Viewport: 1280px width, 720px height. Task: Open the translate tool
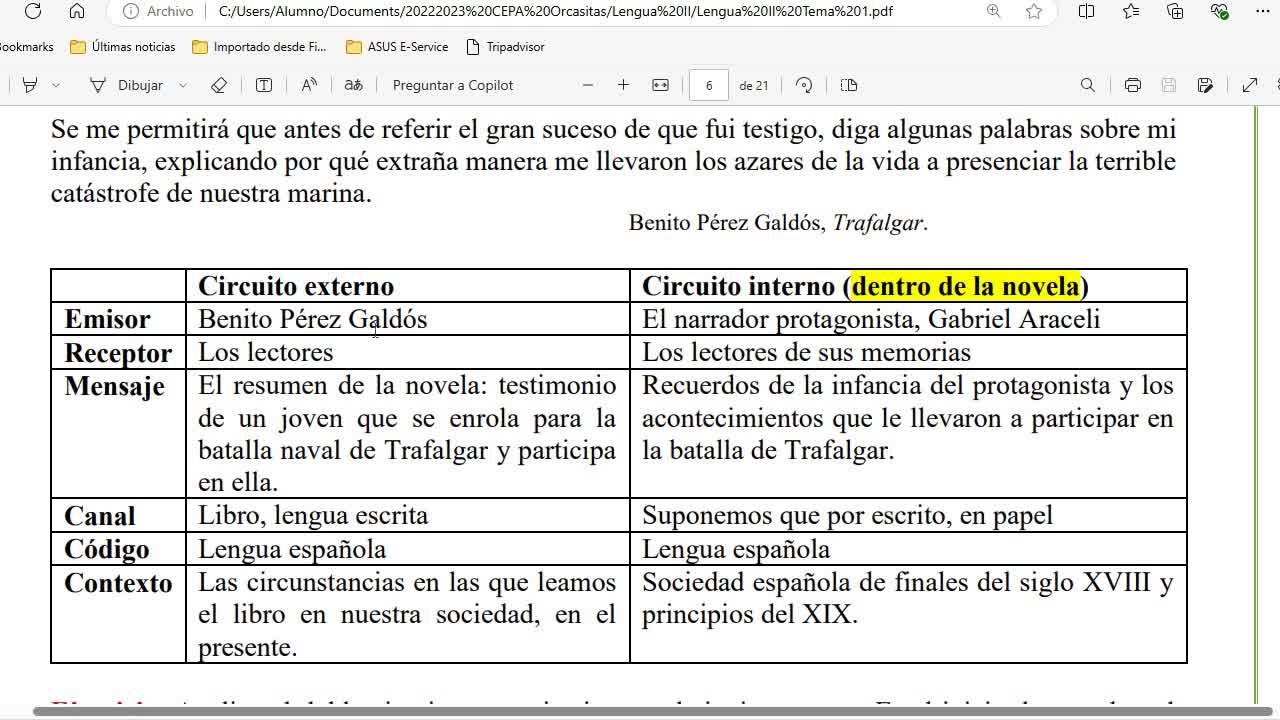click(x=353, y=85)
